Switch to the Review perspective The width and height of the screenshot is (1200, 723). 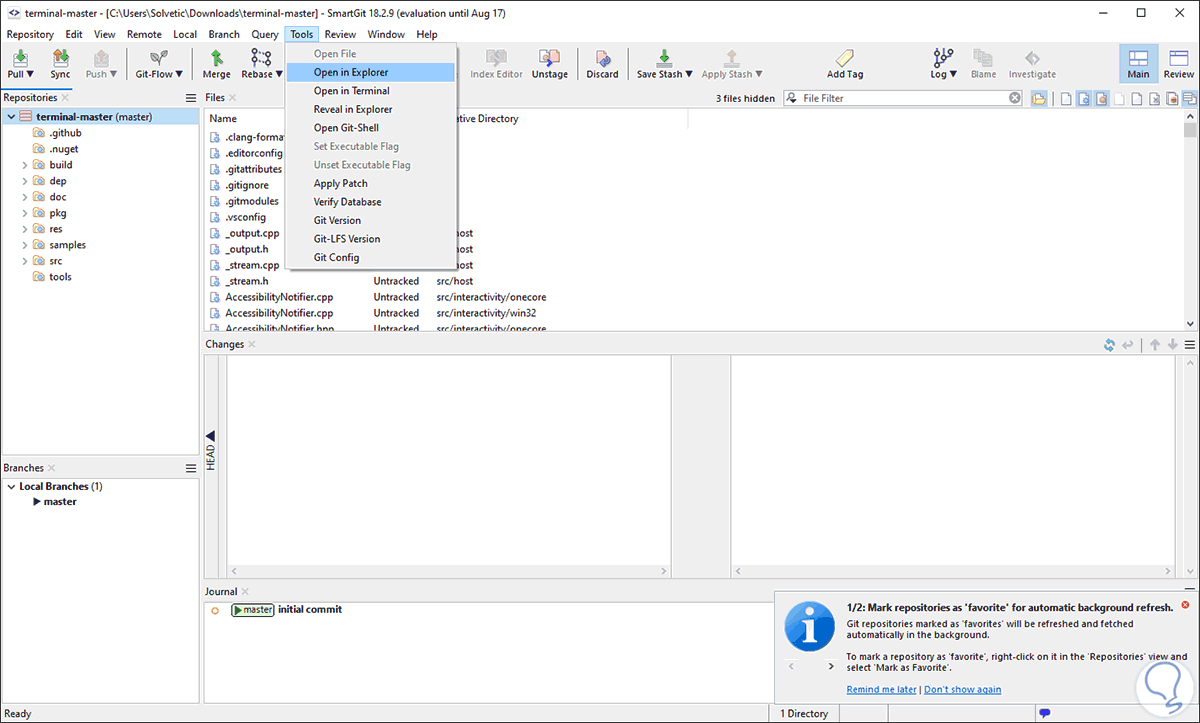(1178, 63)
